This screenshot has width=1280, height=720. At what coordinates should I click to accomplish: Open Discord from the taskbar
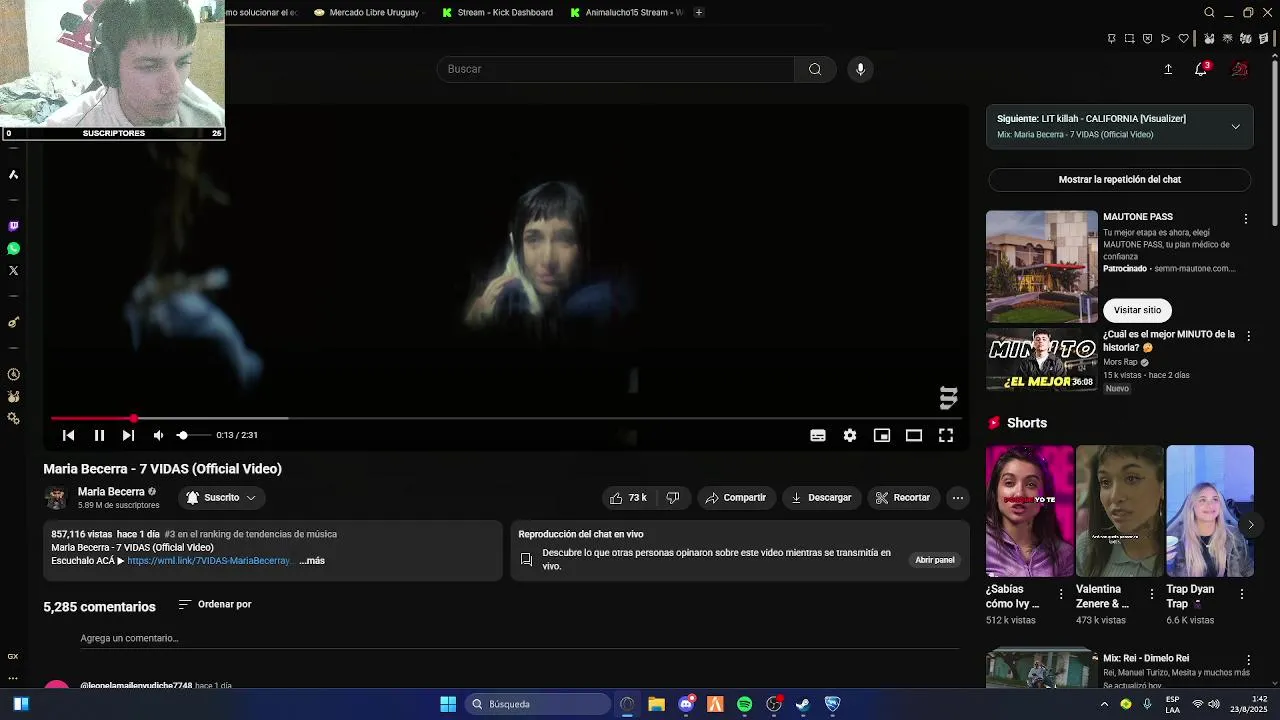pyautogui.click(x=686, y=704)
